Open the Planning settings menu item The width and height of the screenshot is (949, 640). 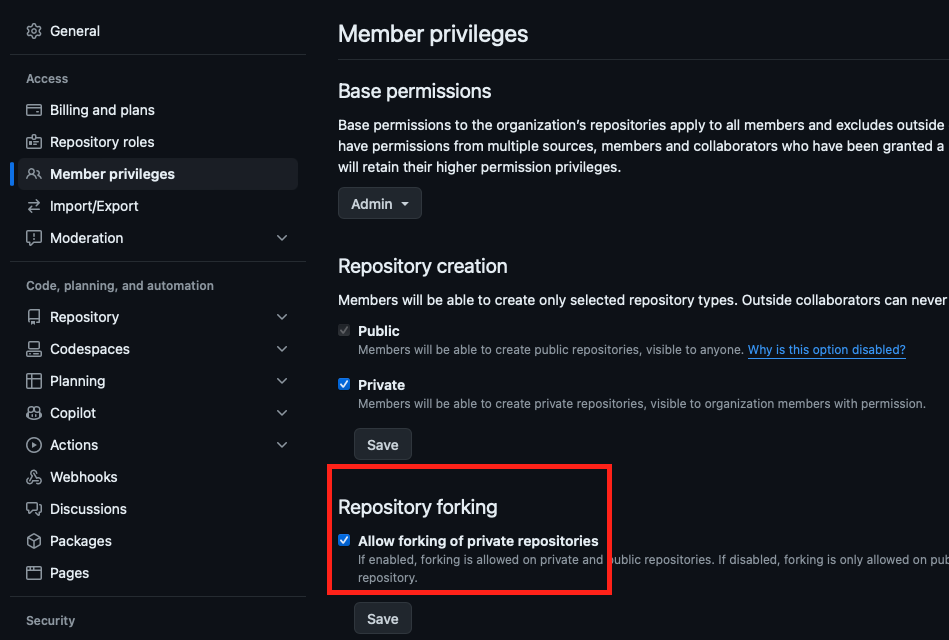(78, 381)
